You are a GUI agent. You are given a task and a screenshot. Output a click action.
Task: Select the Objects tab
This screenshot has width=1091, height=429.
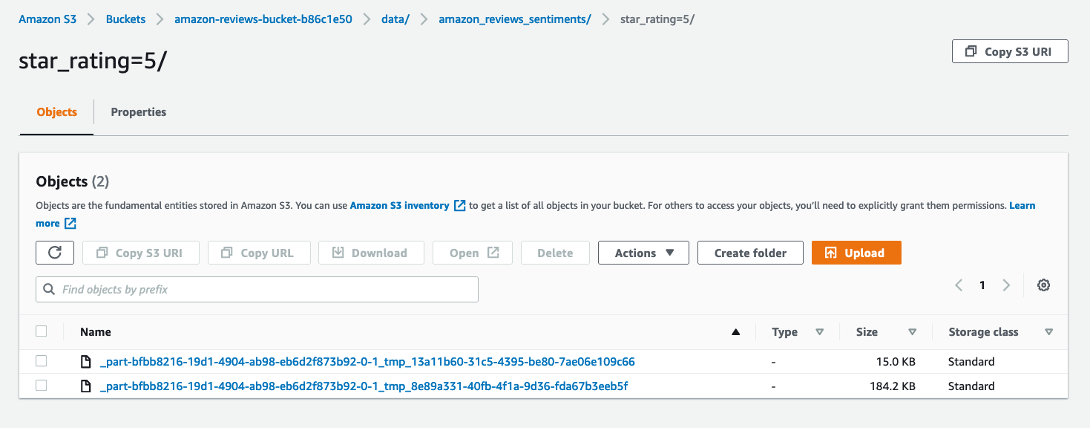[56, 112]
